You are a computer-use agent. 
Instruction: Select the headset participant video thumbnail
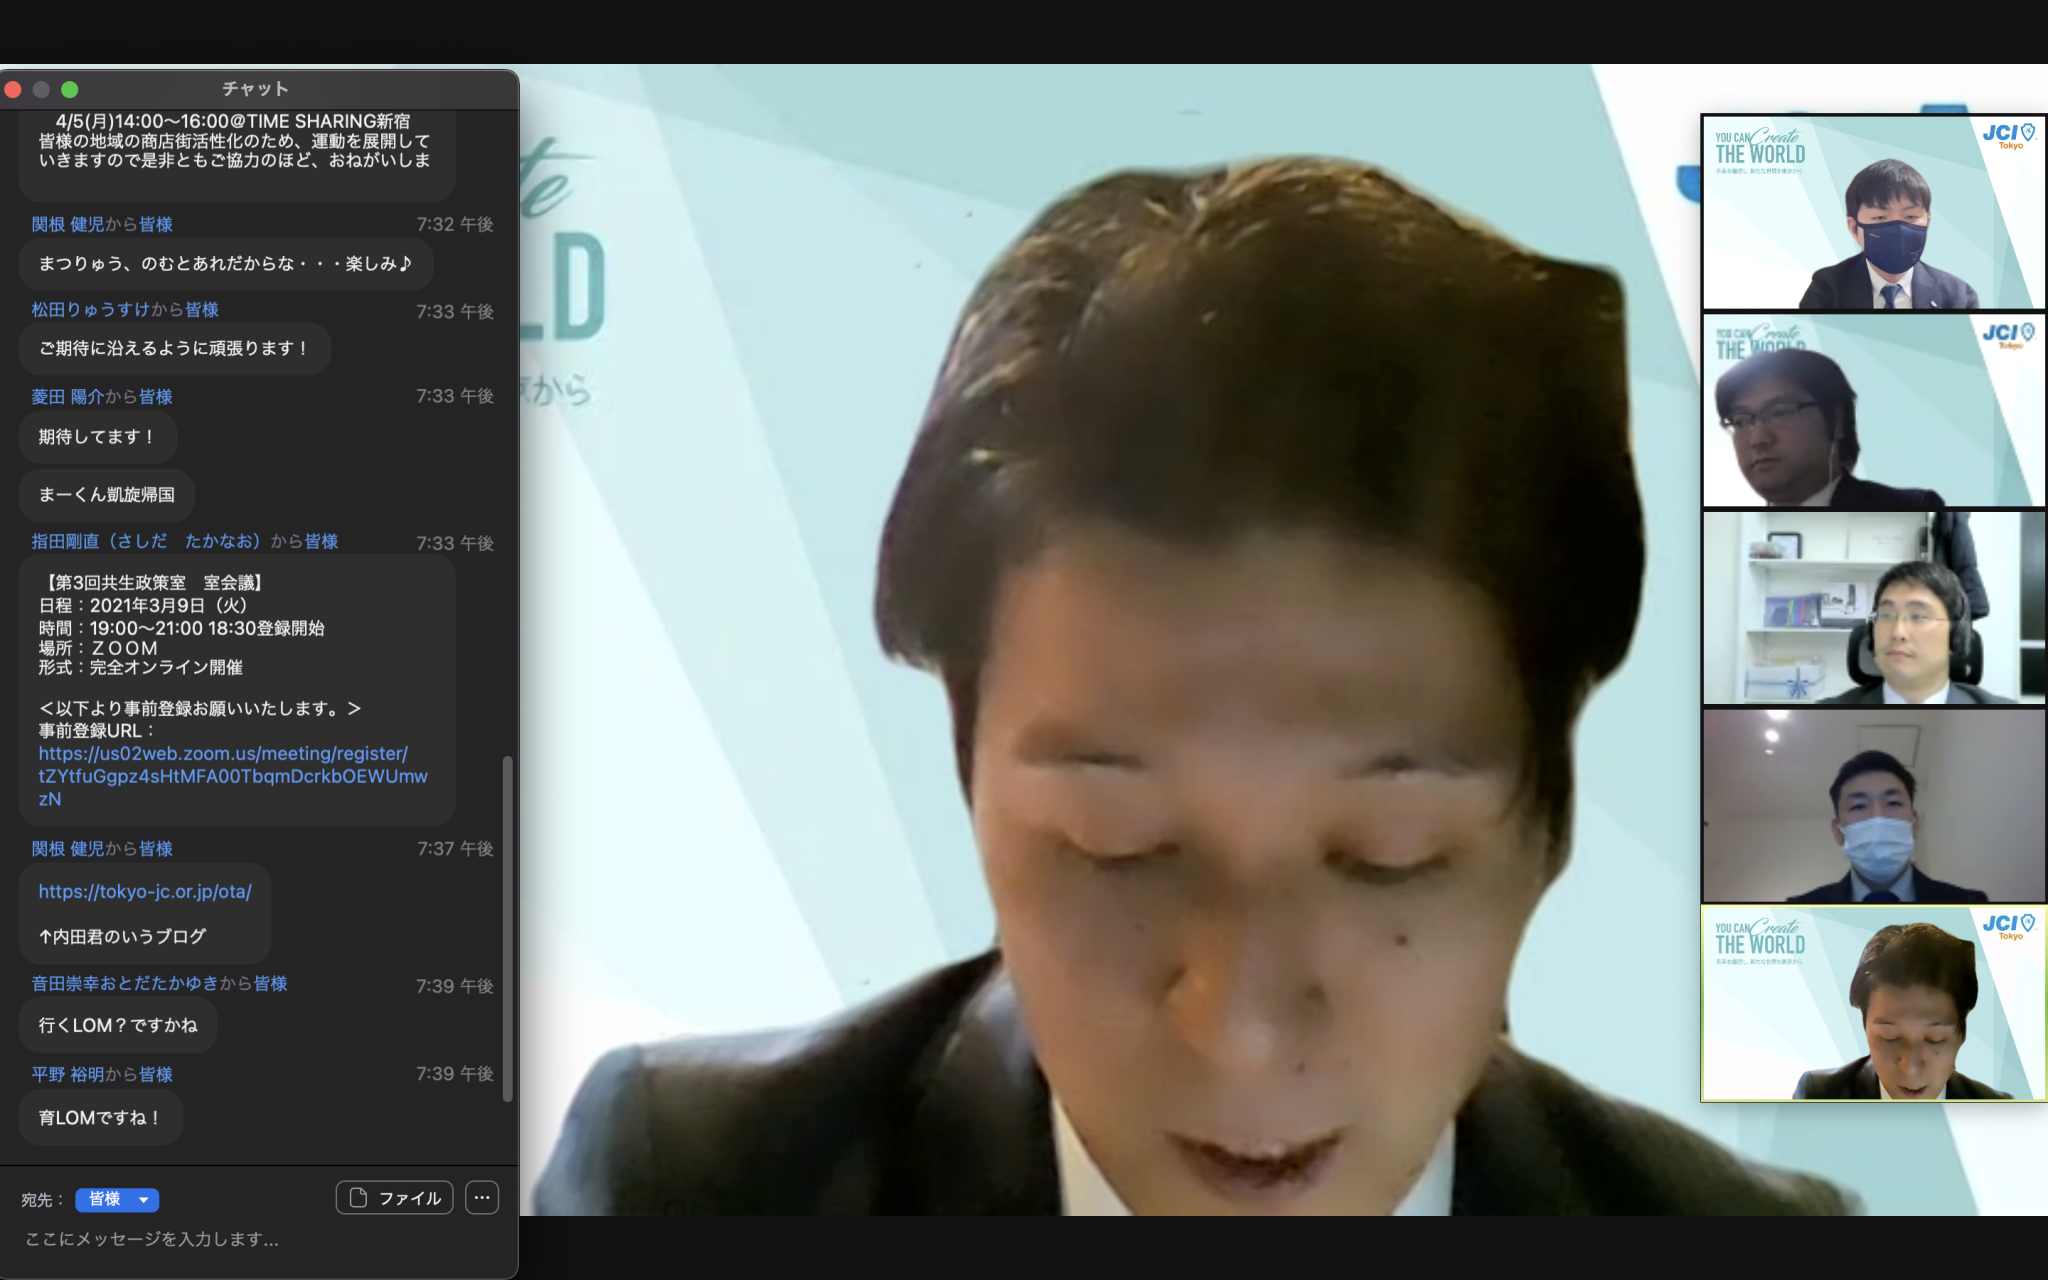[1873, 608]
